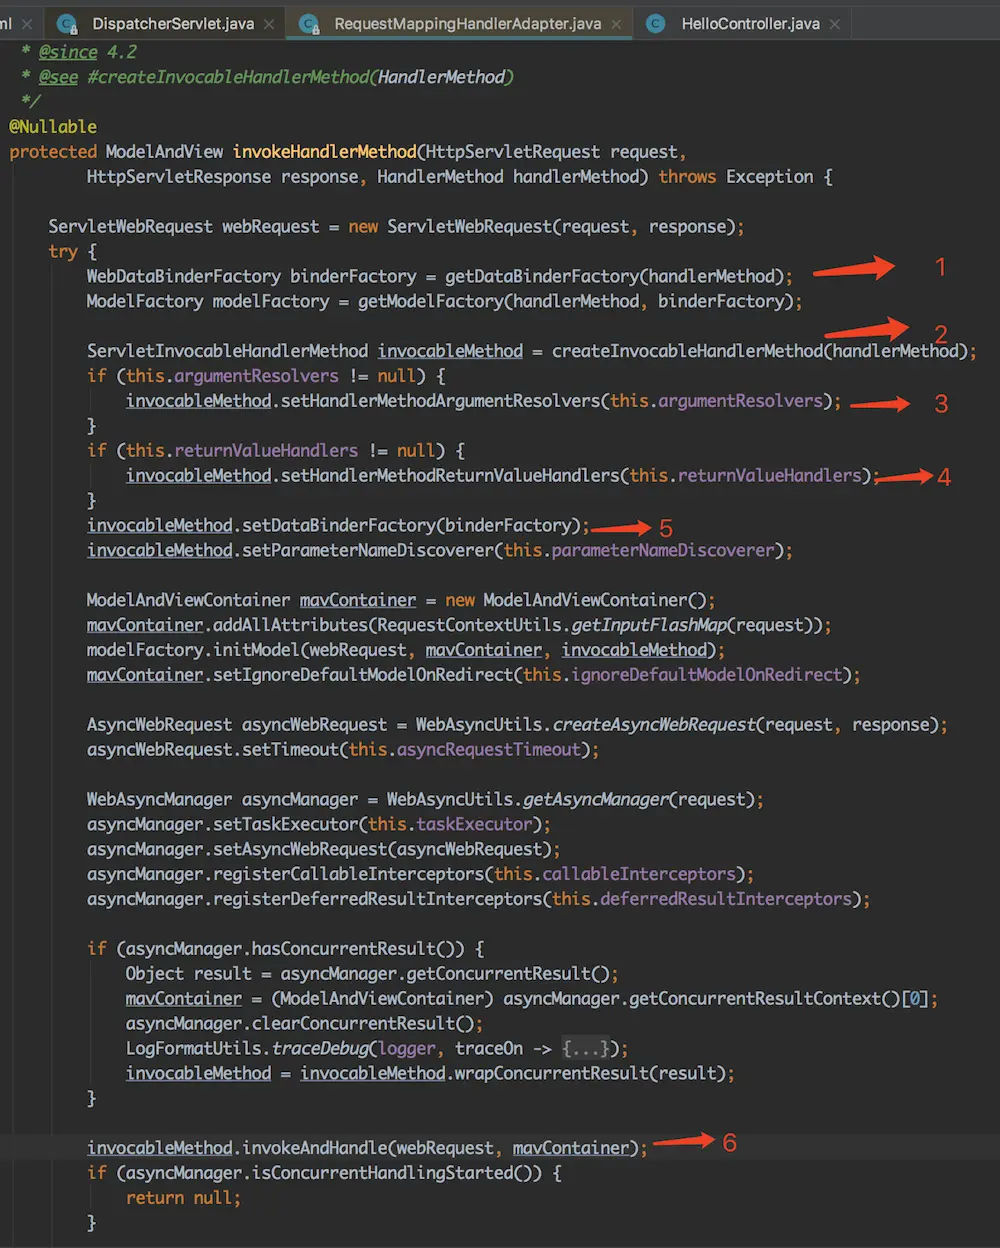Switch to the DispatcherServlet.java tab
This screenshot has height=1248, width=1000.
tap(172, 23)
